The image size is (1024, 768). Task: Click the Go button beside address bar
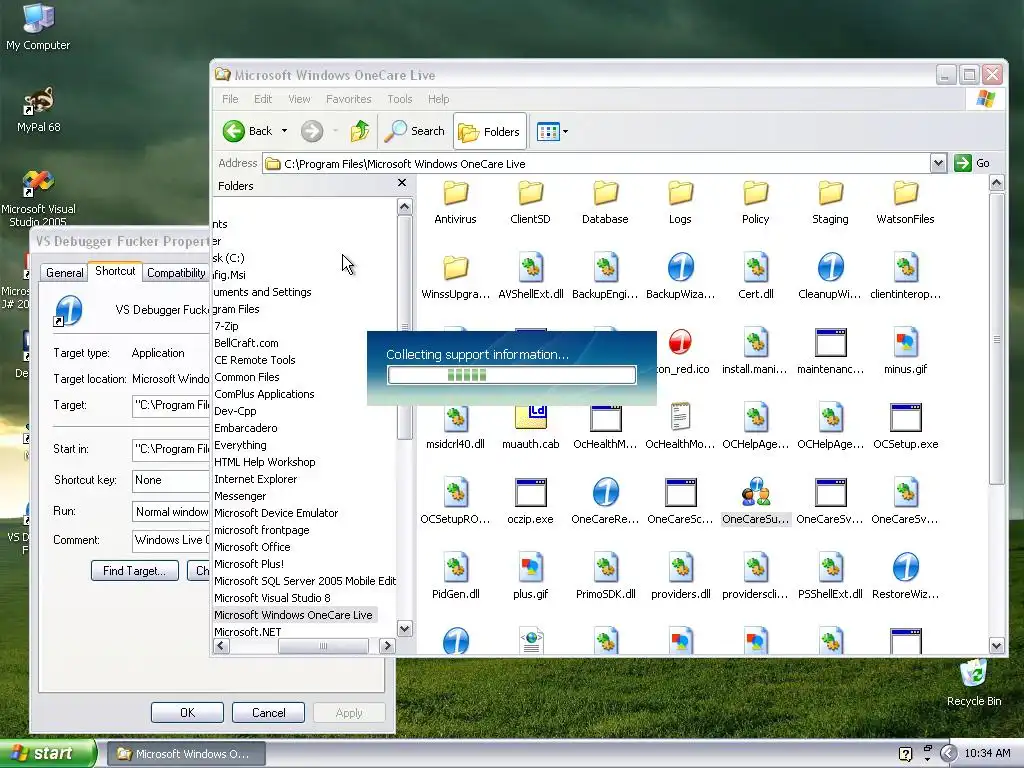[x=972, y=163]
